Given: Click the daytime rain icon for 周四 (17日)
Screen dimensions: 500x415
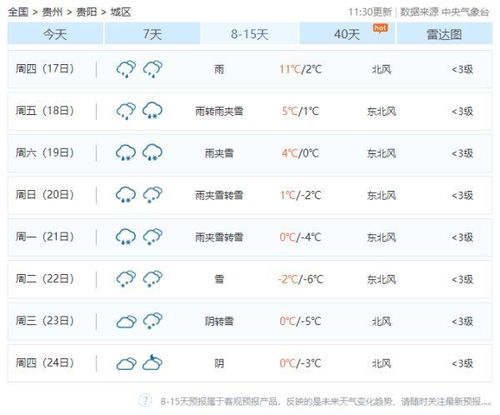Looking at the screenshot, I should (126, 69).
